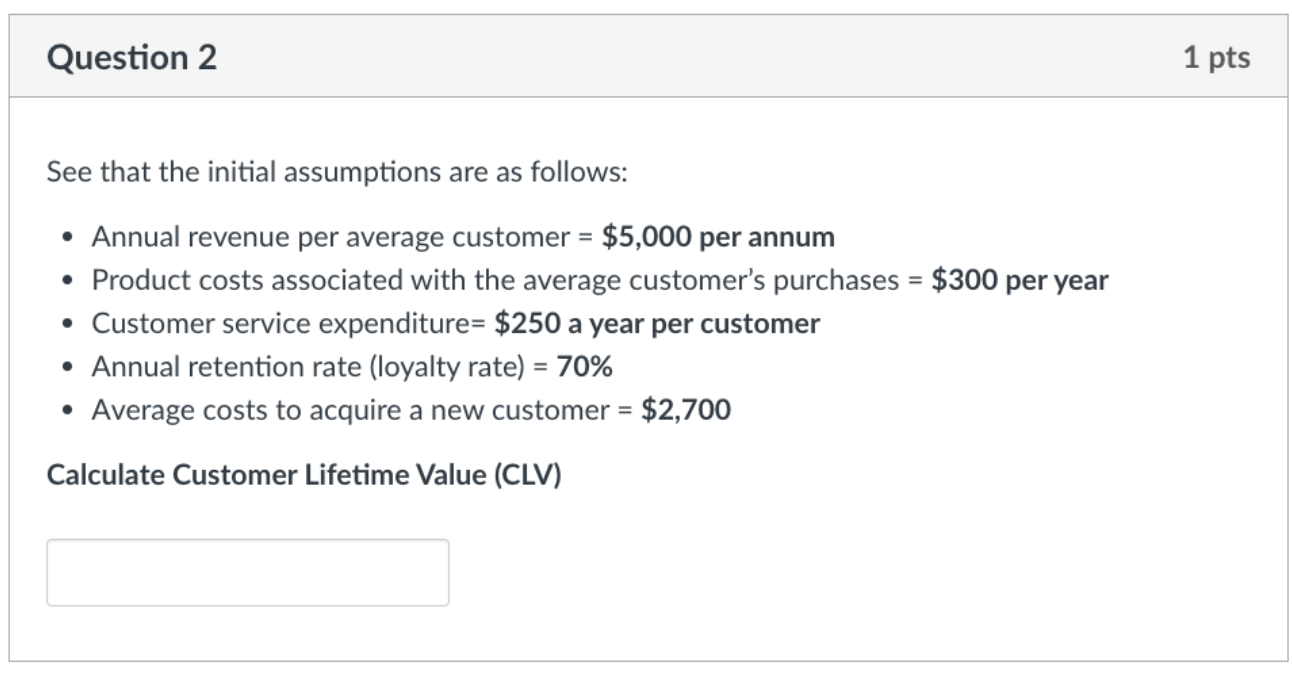Viewport: 1292px width, 676px height.
Task: Click the "Question 2" heading
Action: 131,59
